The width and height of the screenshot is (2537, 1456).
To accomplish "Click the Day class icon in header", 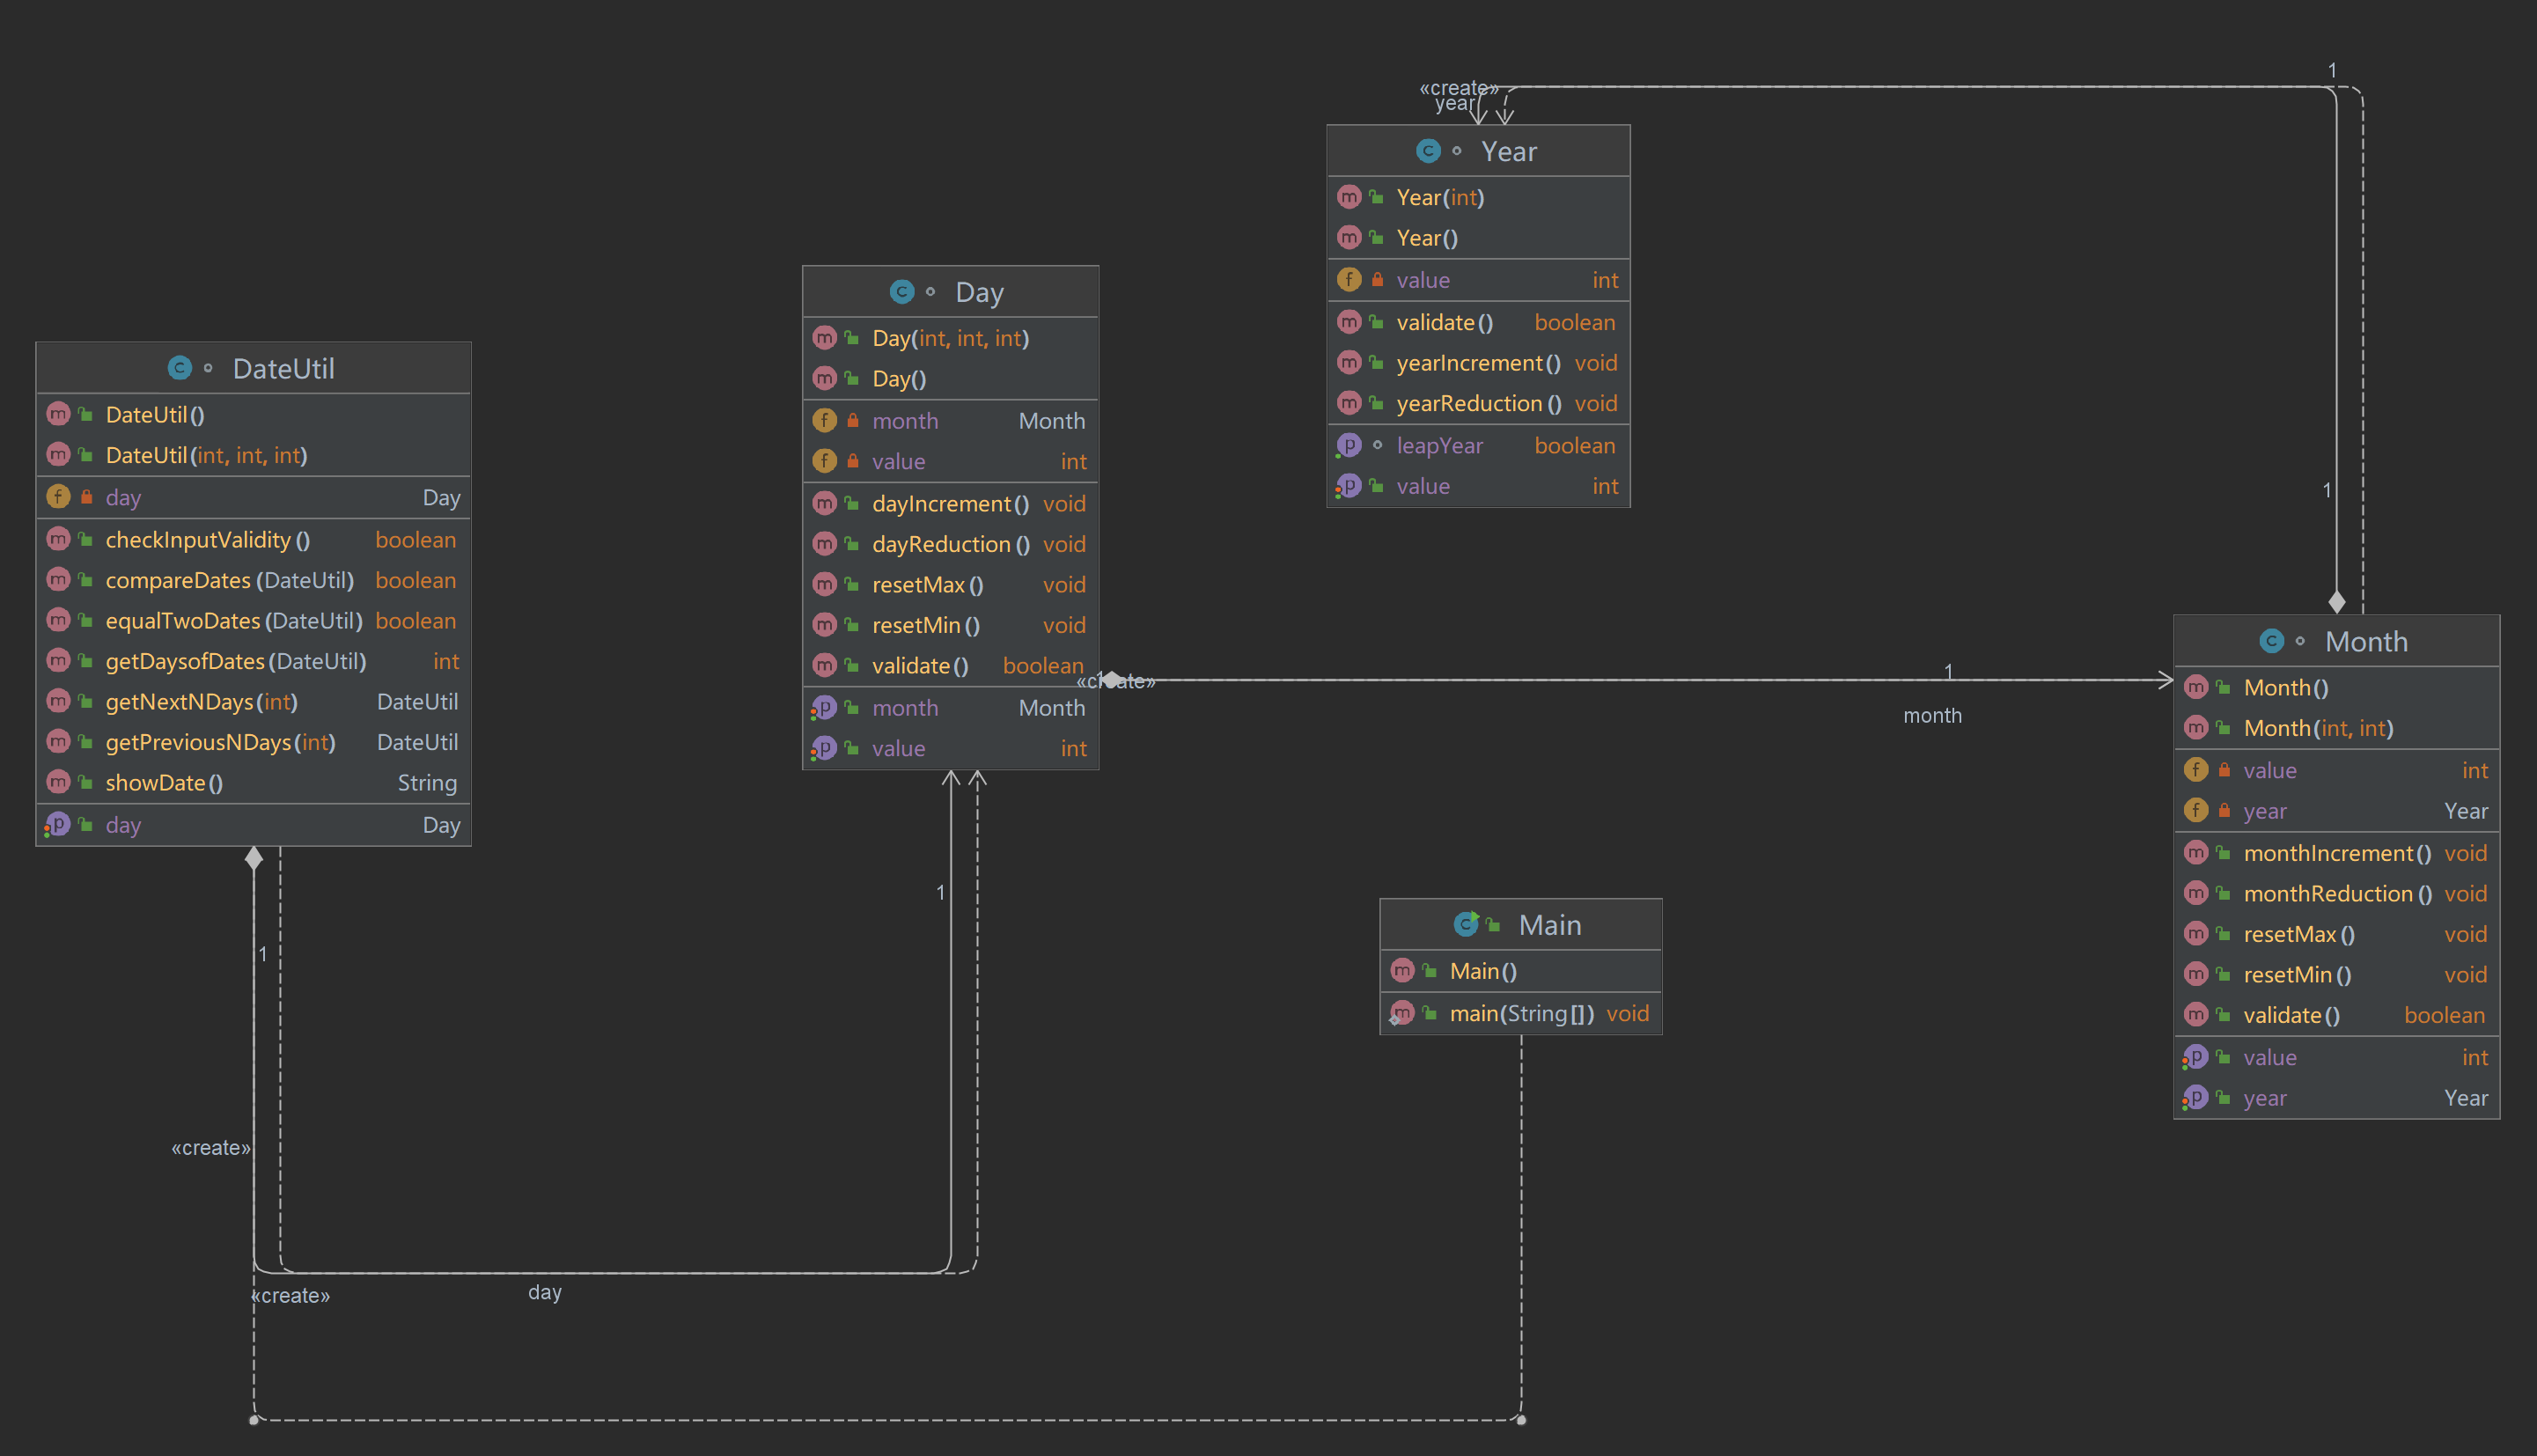I will (x=902, y=291).
